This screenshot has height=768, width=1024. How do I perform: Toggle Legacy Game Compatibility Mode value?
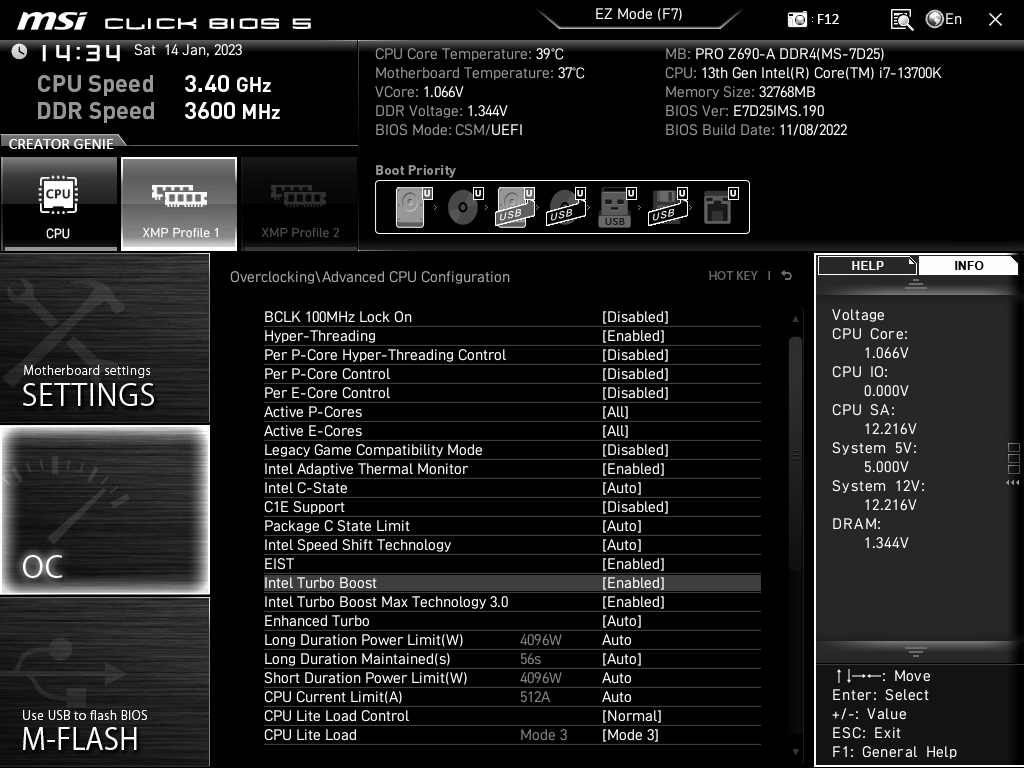coord(635,450)
